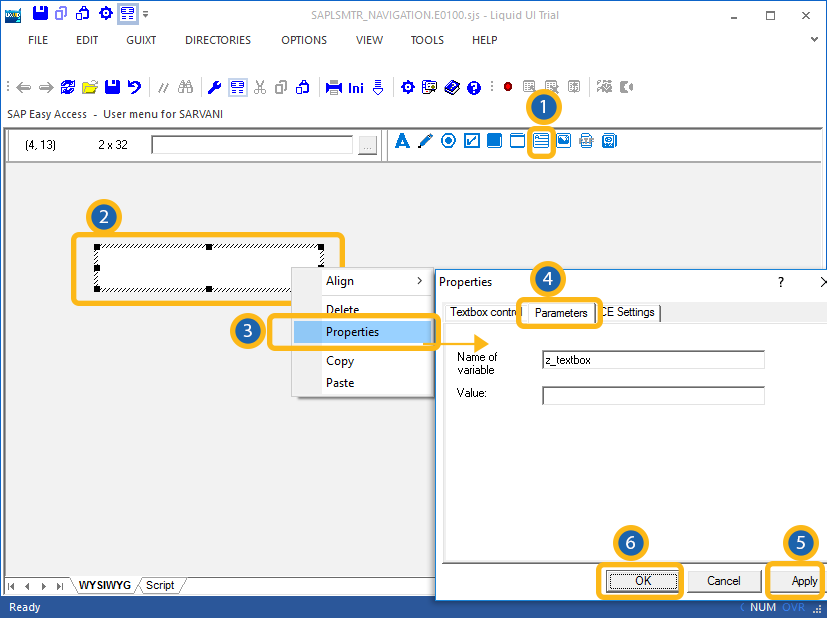Select the checkbox element tool

pos(472,141)
